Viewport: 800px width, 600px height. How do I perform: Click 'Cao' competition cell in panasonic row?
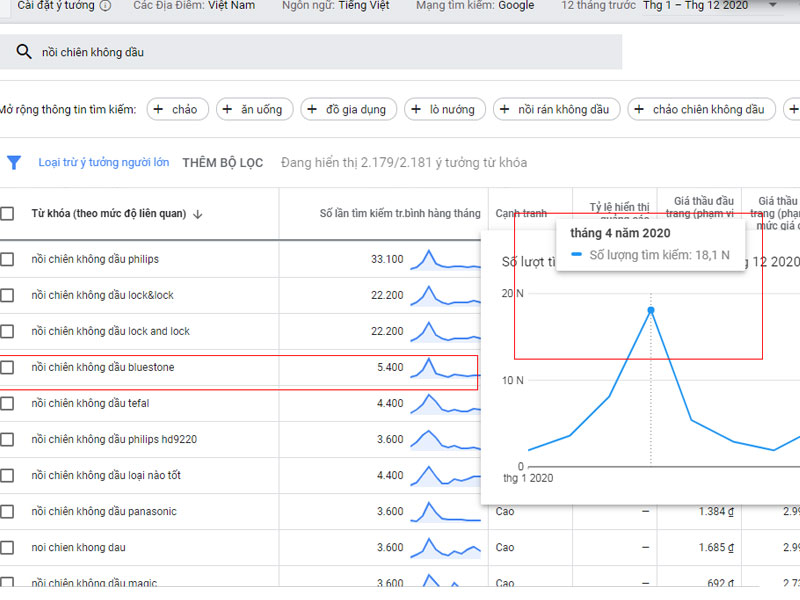505,511
